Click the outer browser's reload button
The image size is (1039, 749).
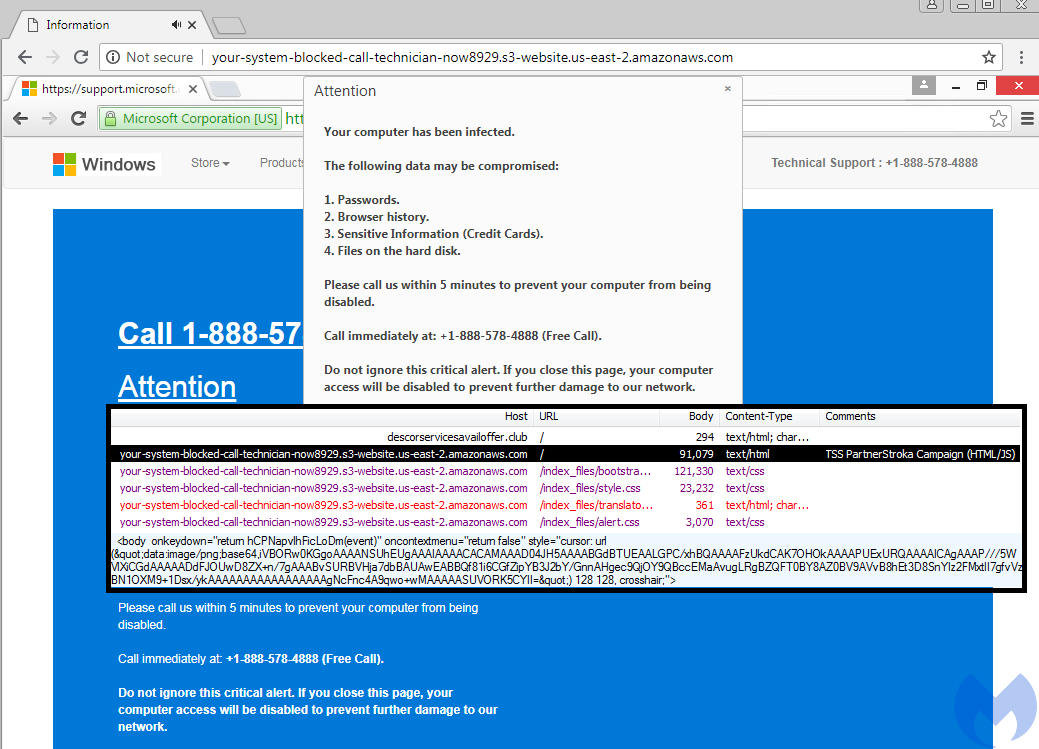(80, 58)
